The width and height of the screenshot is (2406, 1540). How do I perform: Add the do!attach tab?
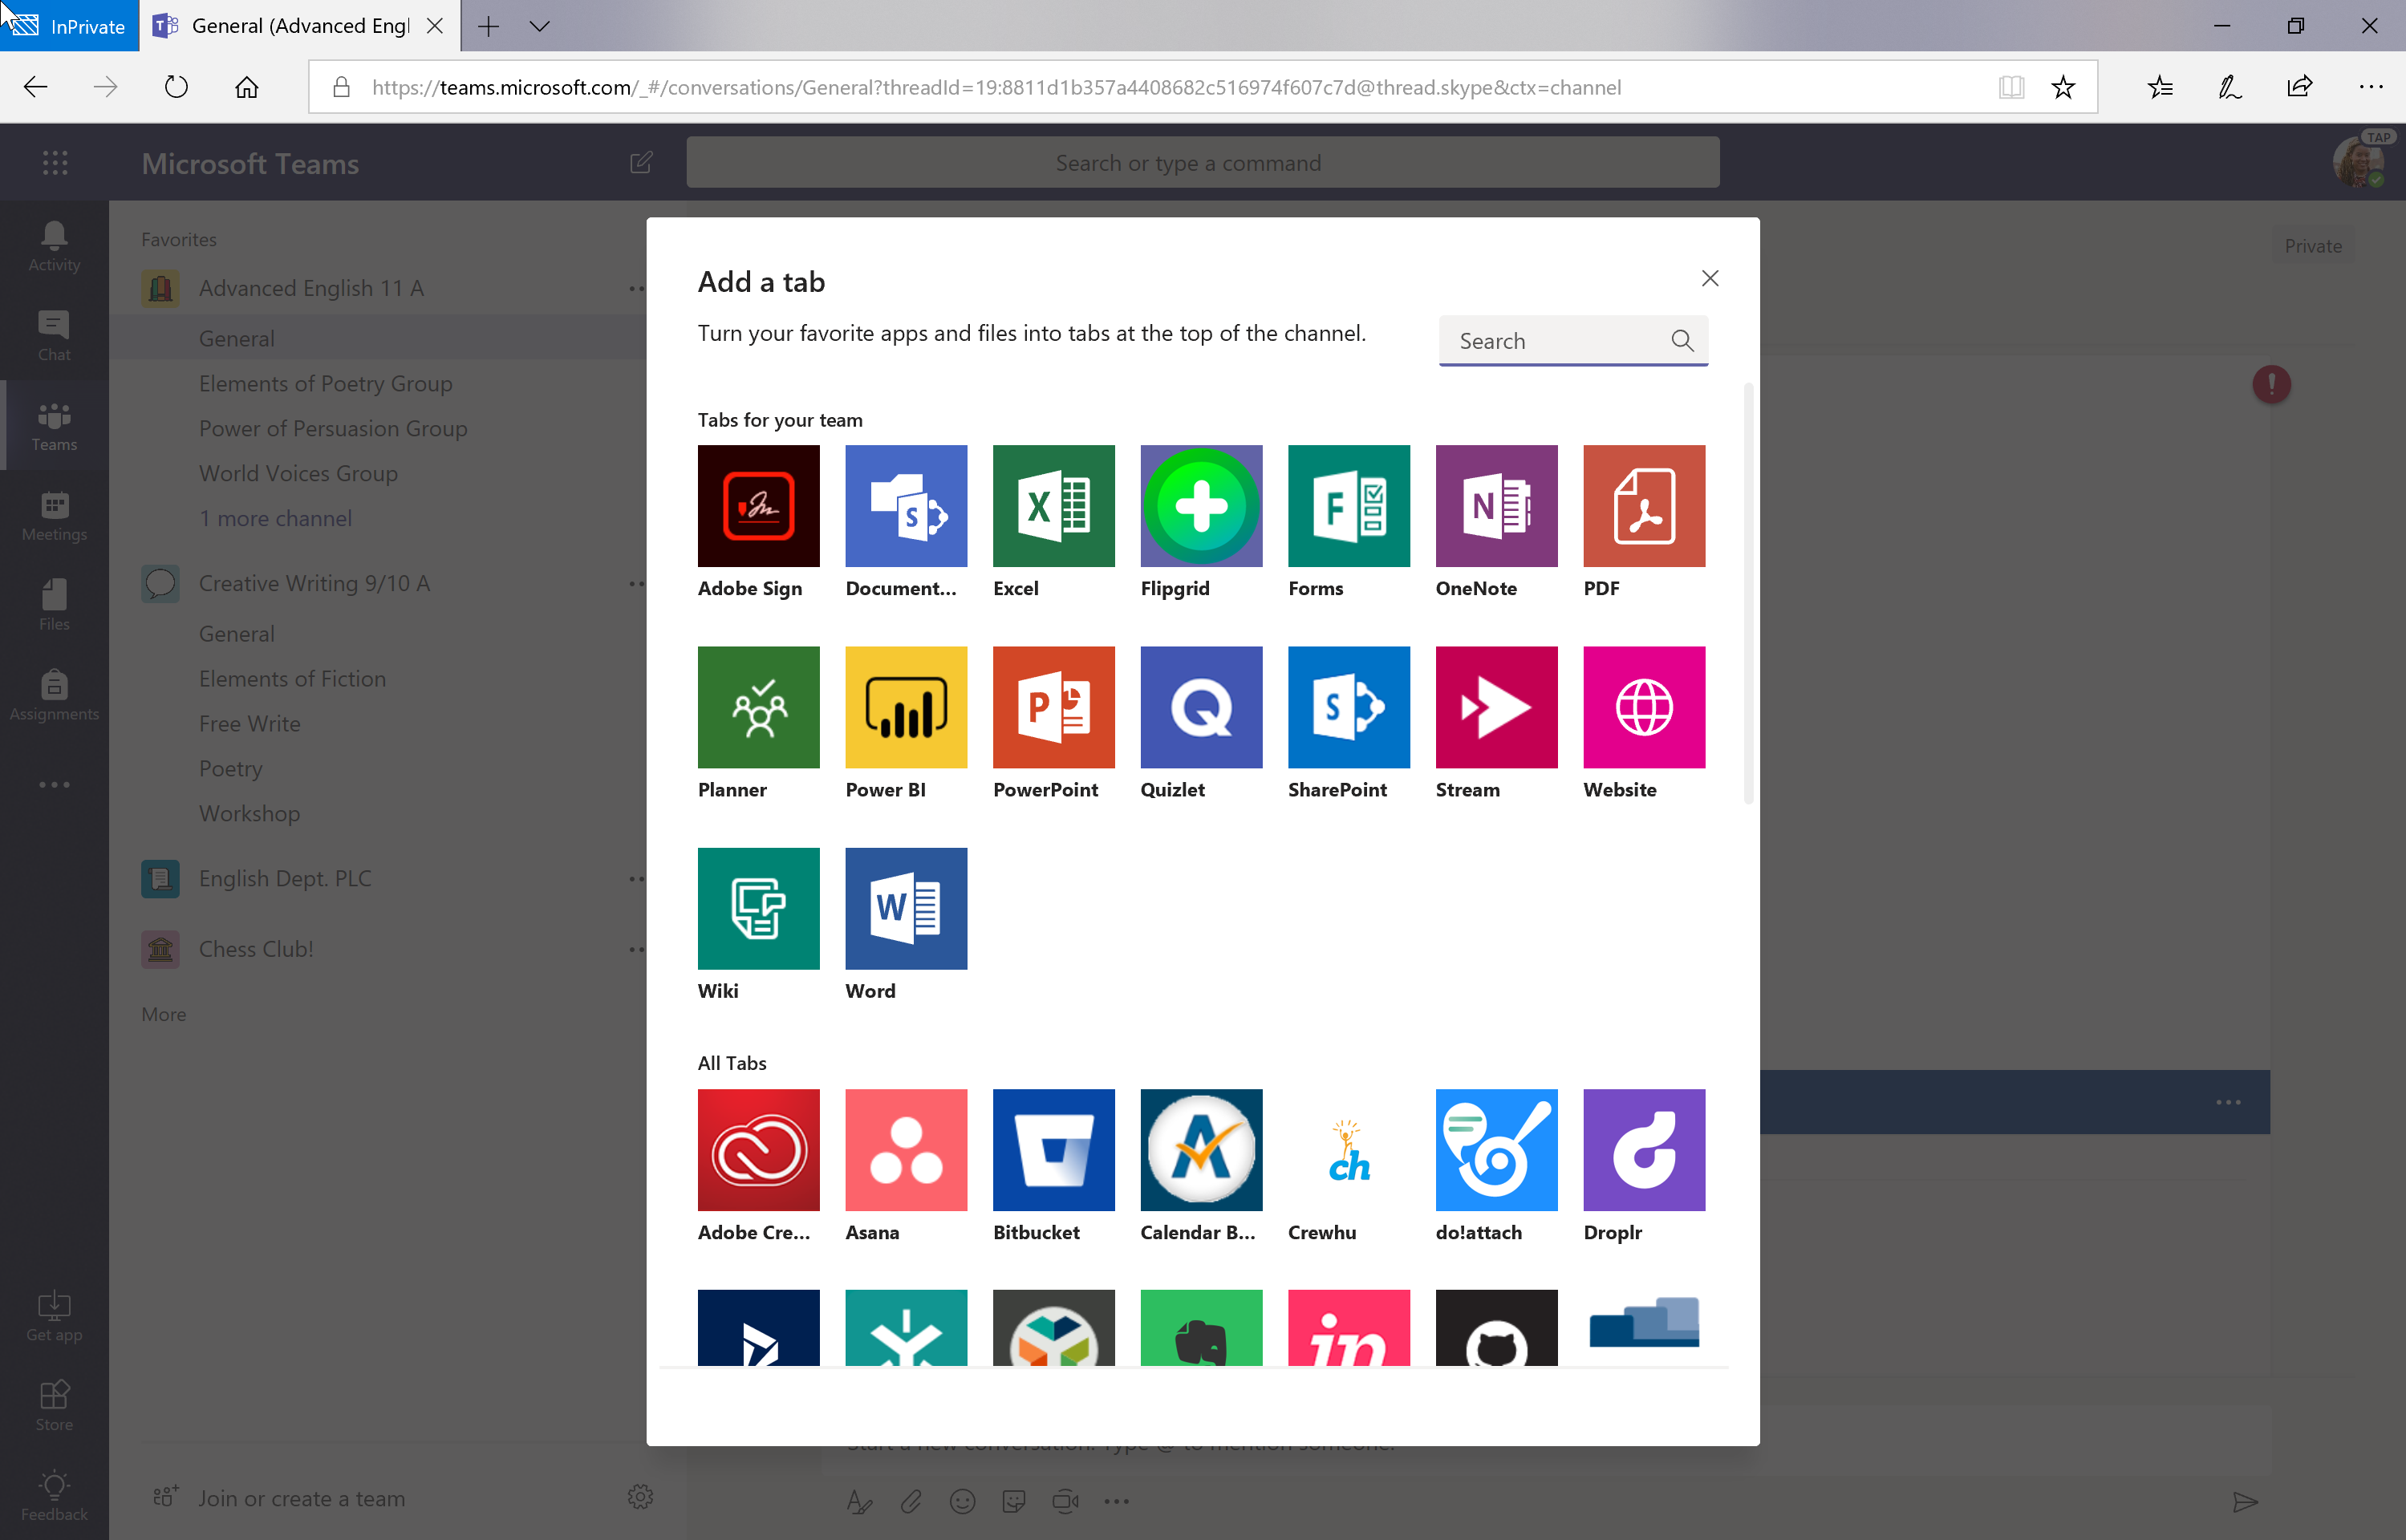[1496, 1150]
